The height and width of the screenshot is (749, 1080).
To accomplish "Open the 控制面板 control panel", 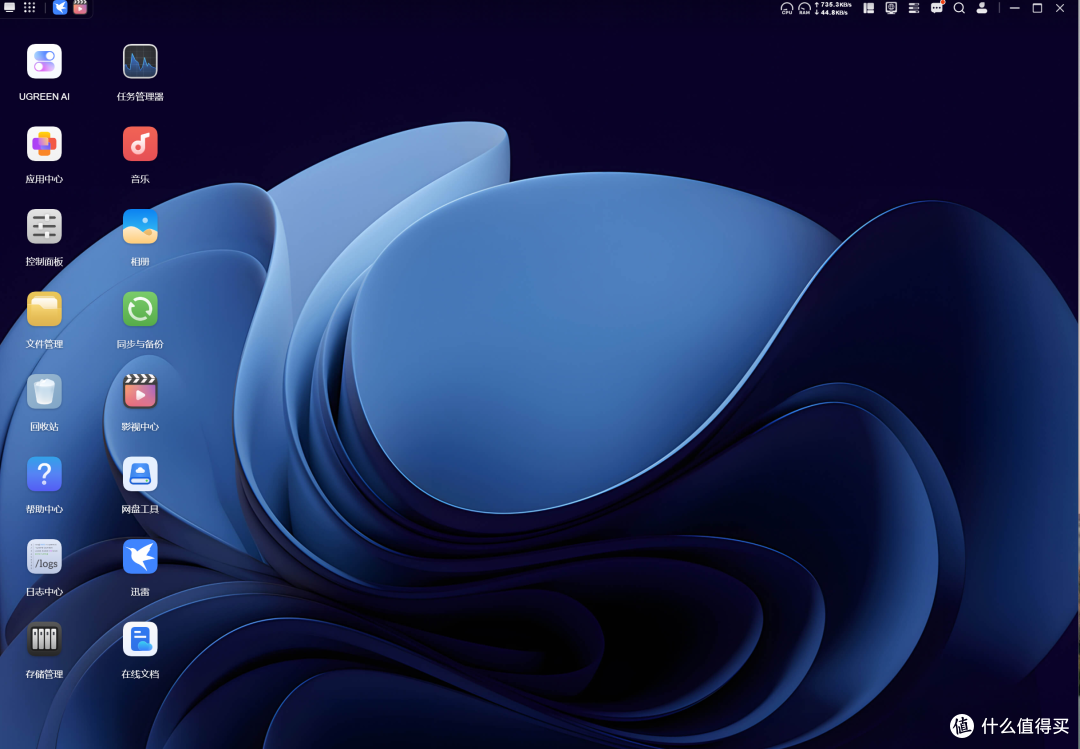I will [44, 227].
